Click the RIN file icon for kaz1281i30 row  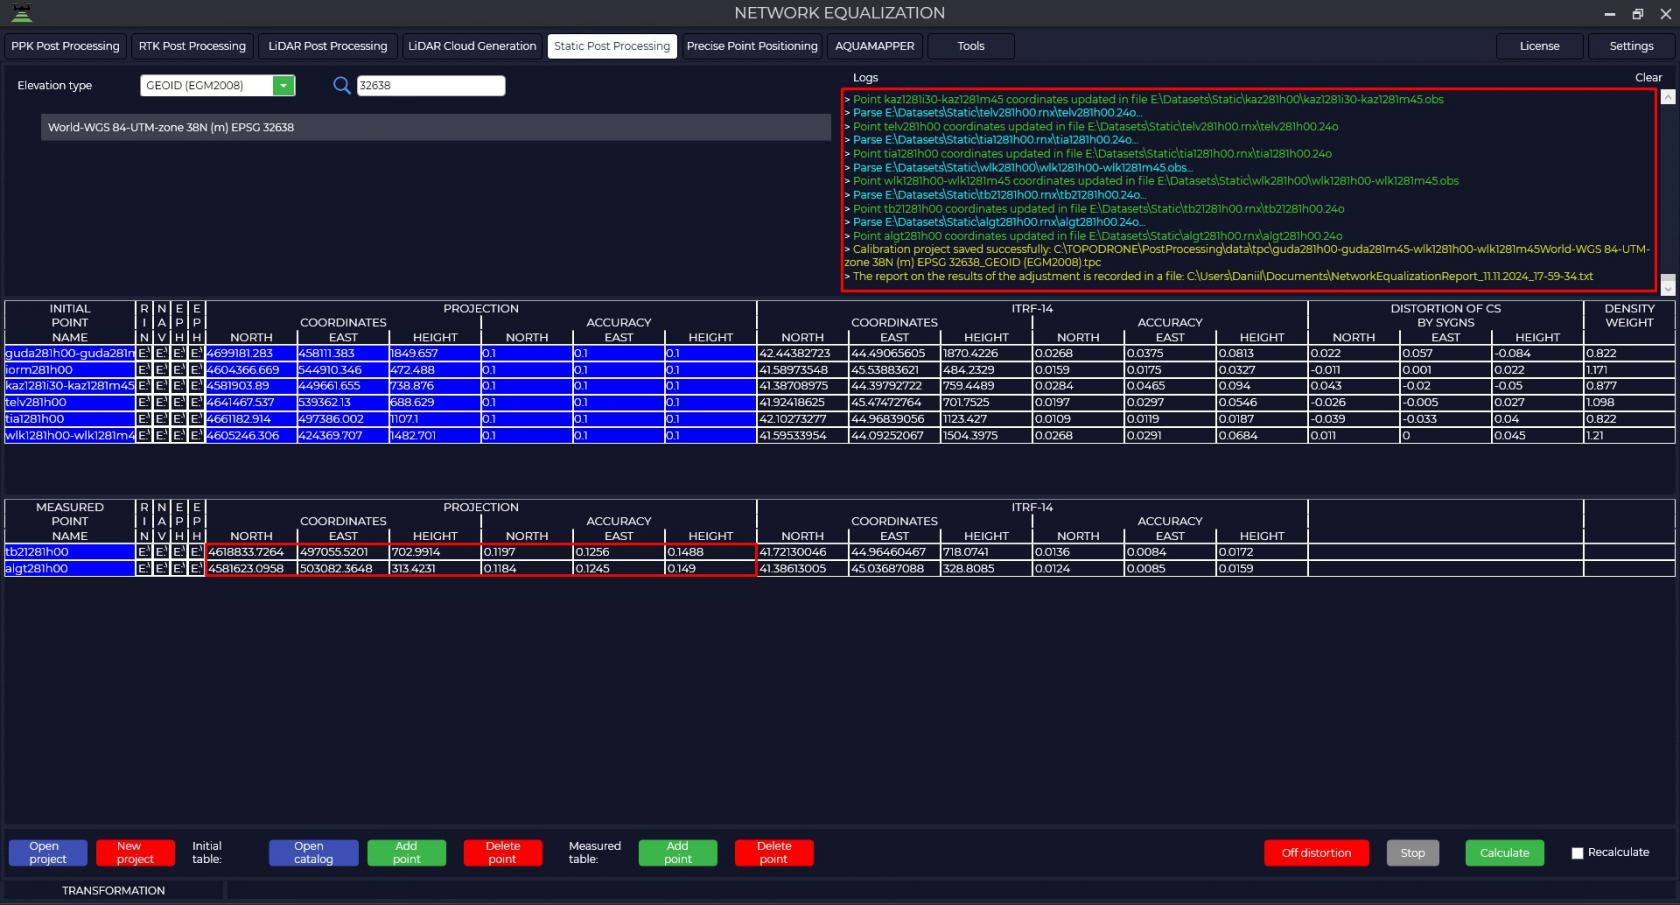(x=144, y=386)
